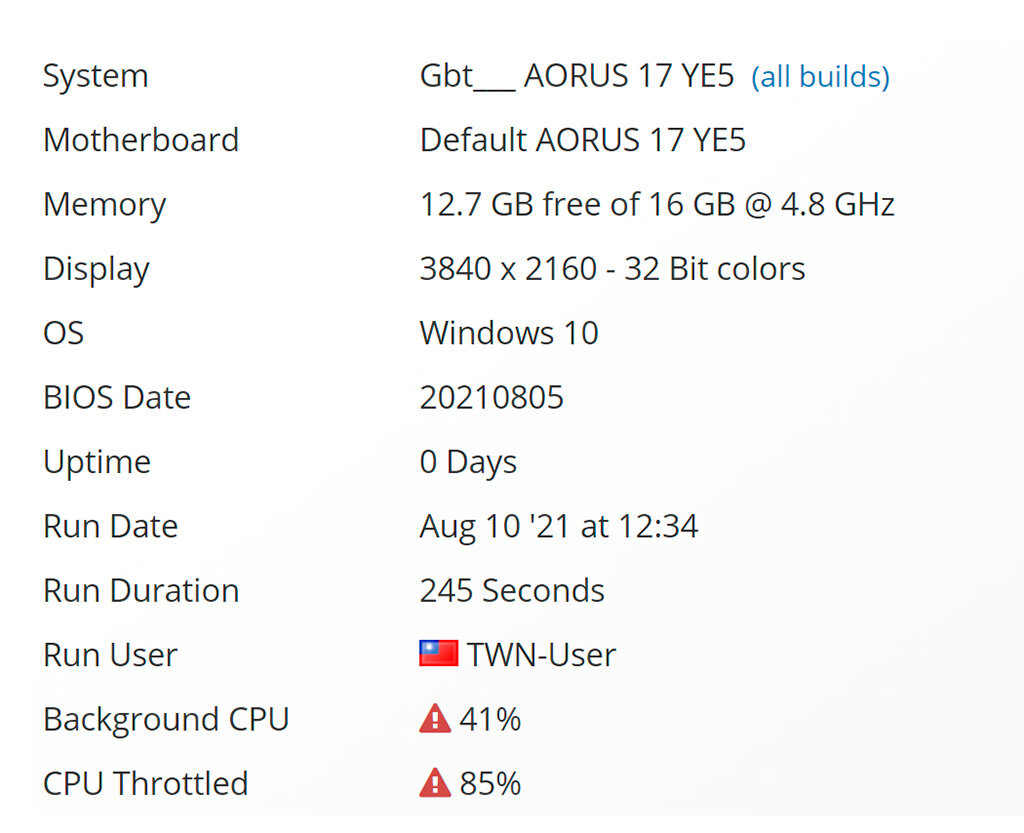Screen dimensions: 1024x833
Task: Click the 3840 x 2160 display value
Action: coord(612,269)
